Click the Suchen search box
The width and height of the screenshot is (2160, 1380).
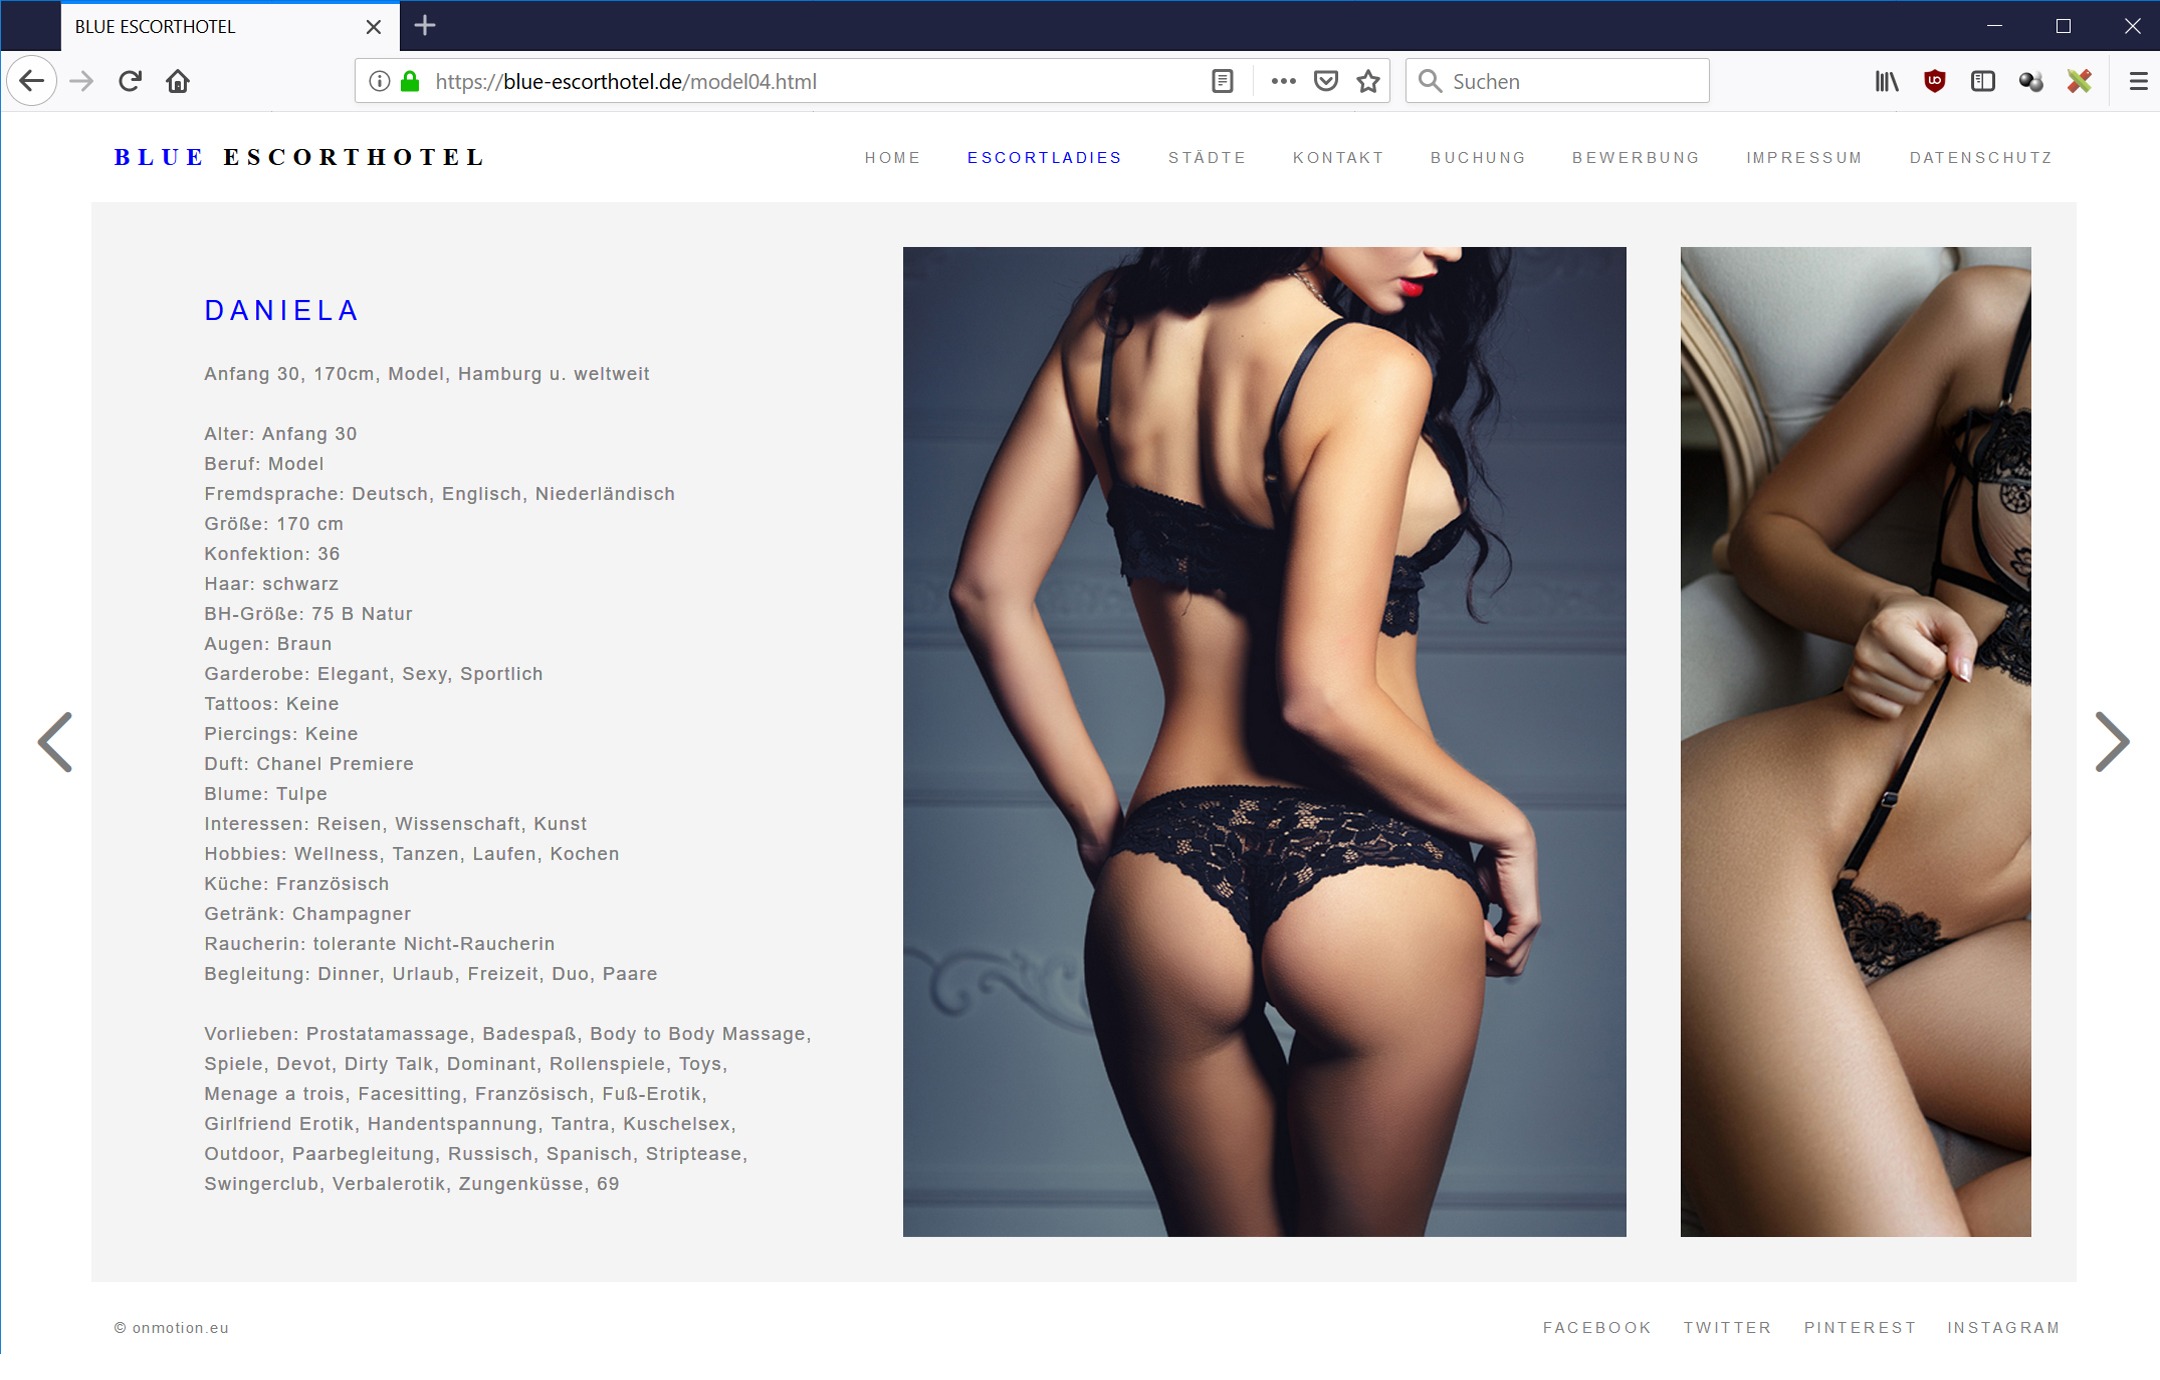coord(1557,81)
